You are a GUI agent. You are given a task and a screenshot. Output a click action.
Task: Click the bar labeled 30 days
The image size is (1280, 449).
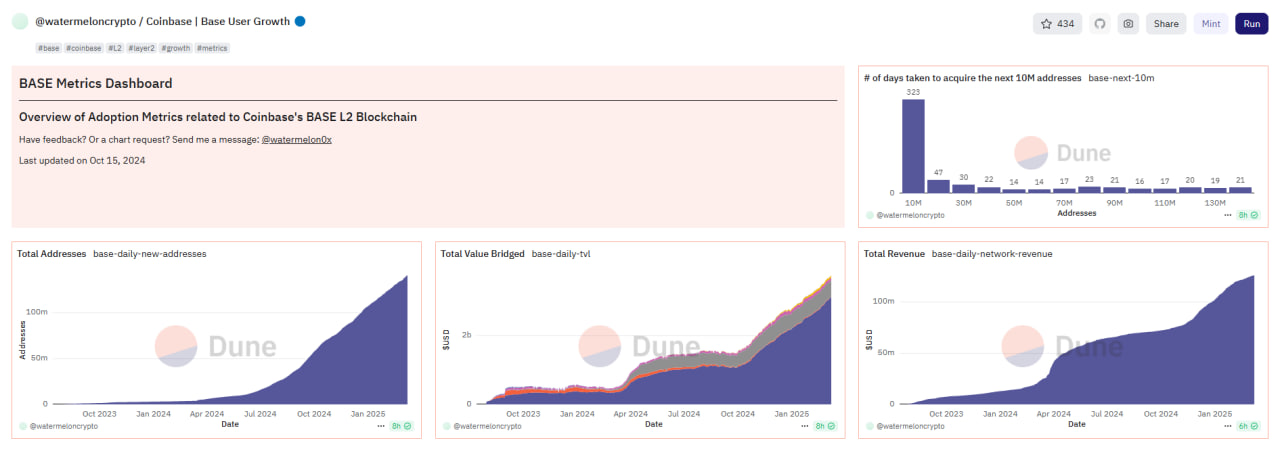[x=963, y=188]
